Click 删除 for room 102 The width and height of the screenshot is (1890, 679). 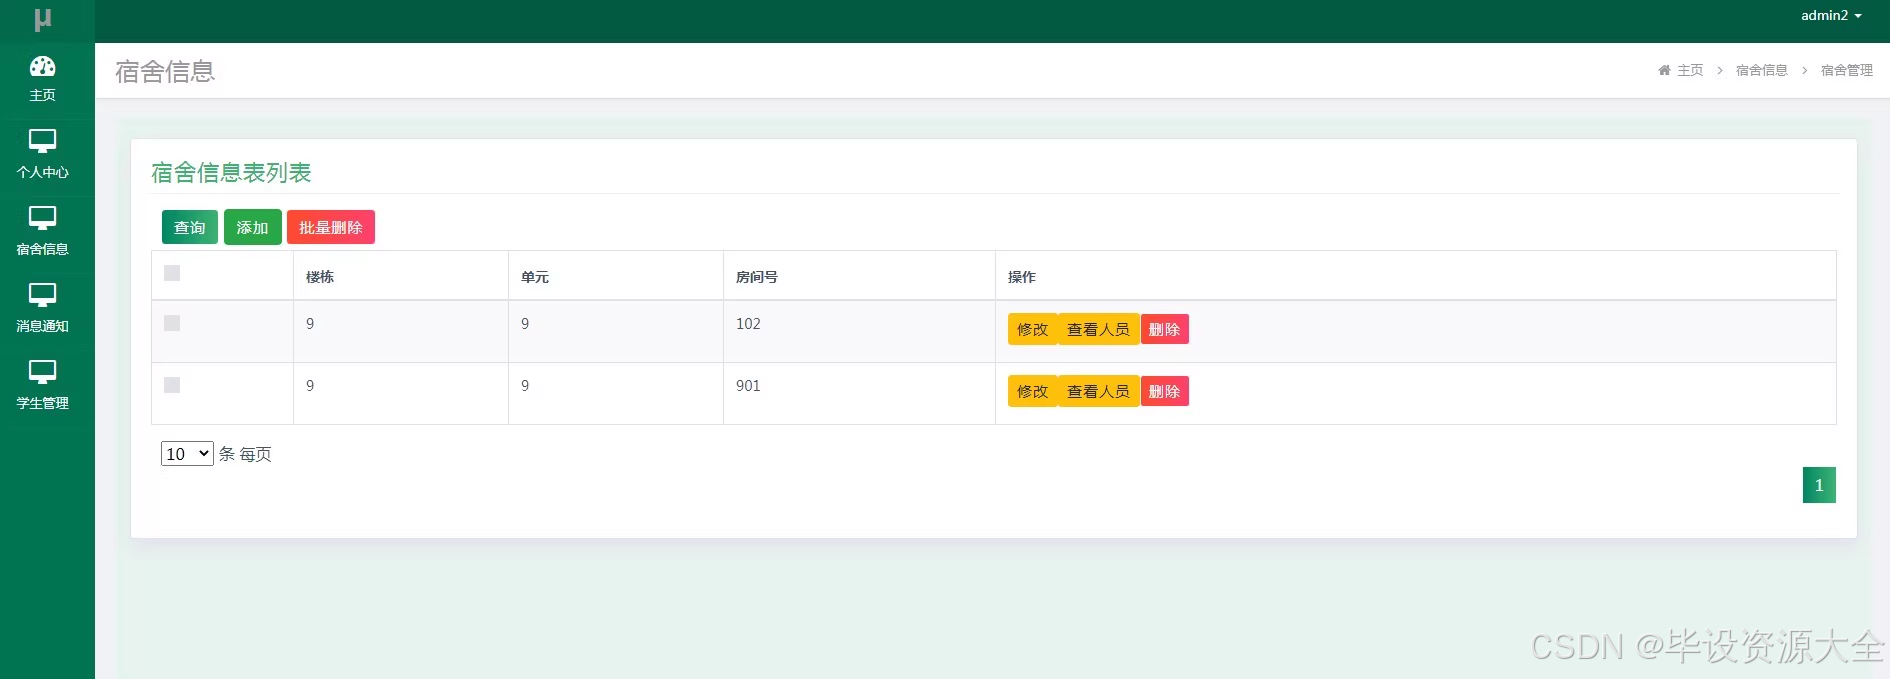[1164, 329]
